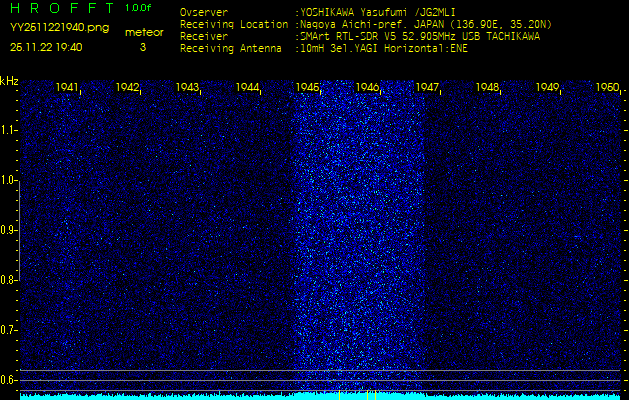Click the 1949 time axis label
The height and width of the screenshot is (400, 629).
pyautogui.click(x=547, y=87)
